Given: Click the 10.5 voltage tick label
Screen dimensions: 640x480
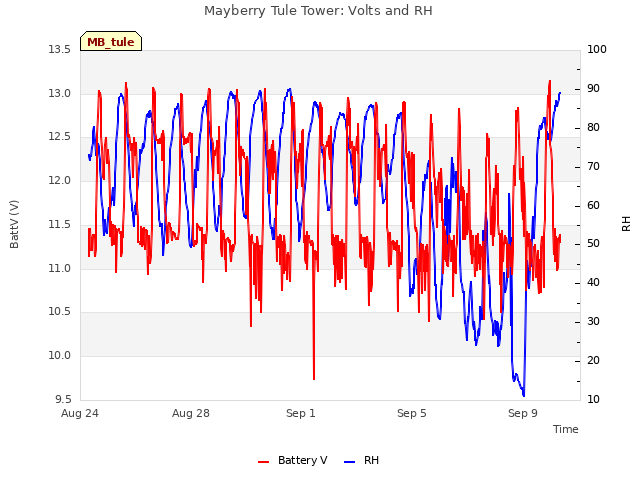Looking at the screenshot, I should coord(60,311).
